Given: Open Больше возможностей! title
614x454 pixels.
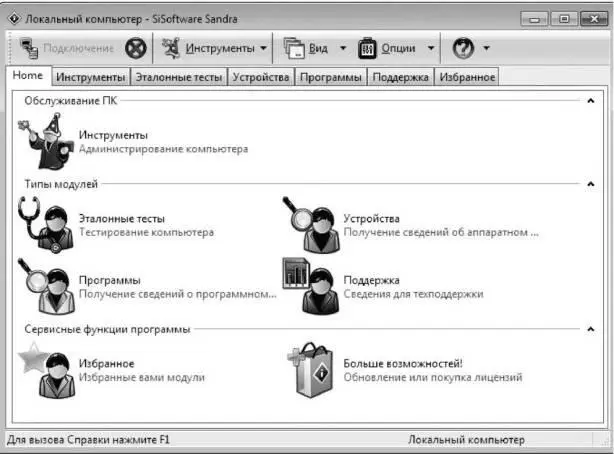Looking at the screenshot, I should pos(403,364).
